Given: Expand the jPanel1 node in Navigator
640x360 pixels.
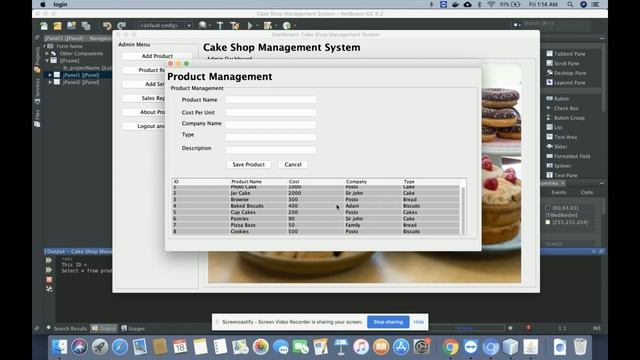Looking at the screenshot, I should tap(50, 75).
